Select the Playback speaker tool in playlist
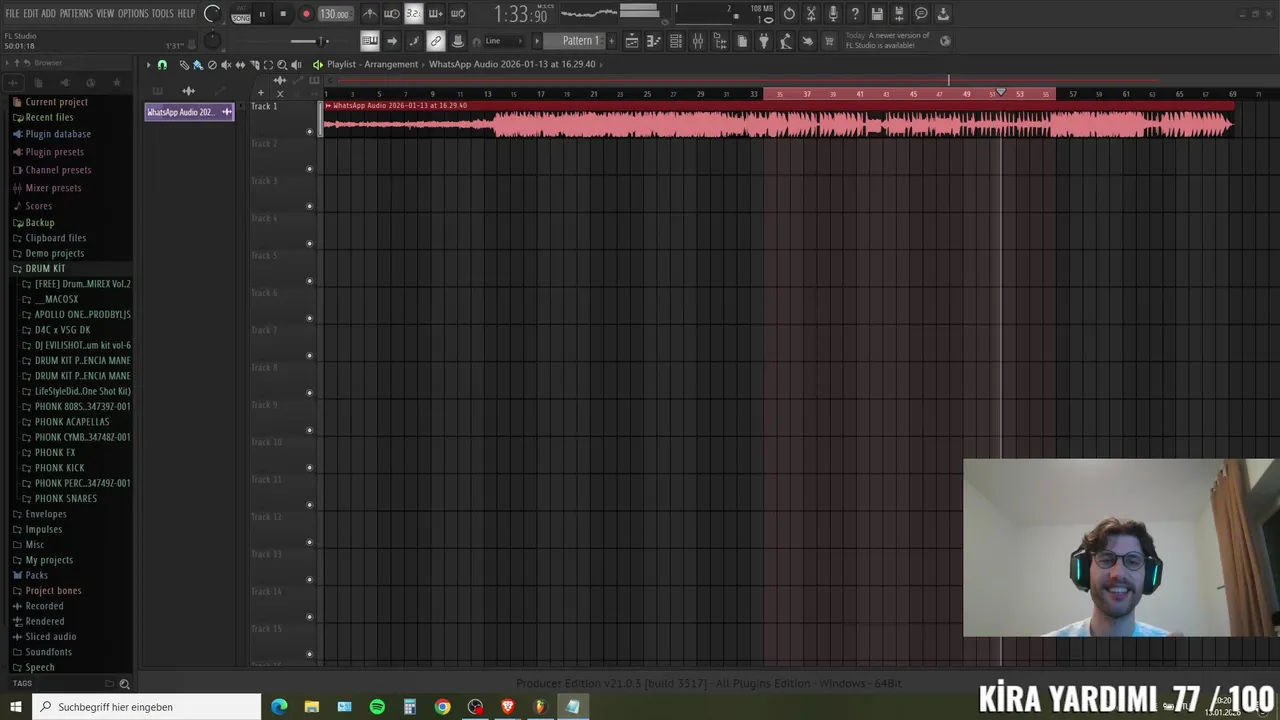The width and height of the screenshot is (1280, 720). tap(296, 64)
